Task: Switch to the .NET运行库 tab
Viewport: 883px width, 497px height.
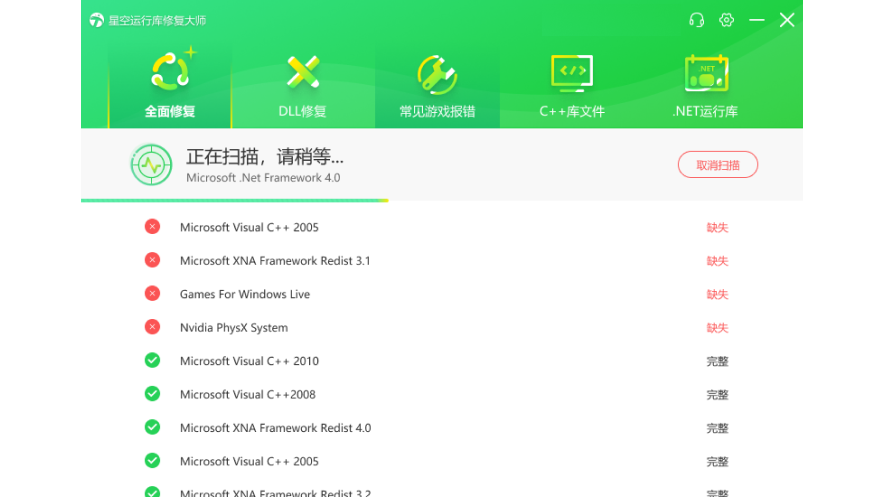Action: (x=705, y=86)
